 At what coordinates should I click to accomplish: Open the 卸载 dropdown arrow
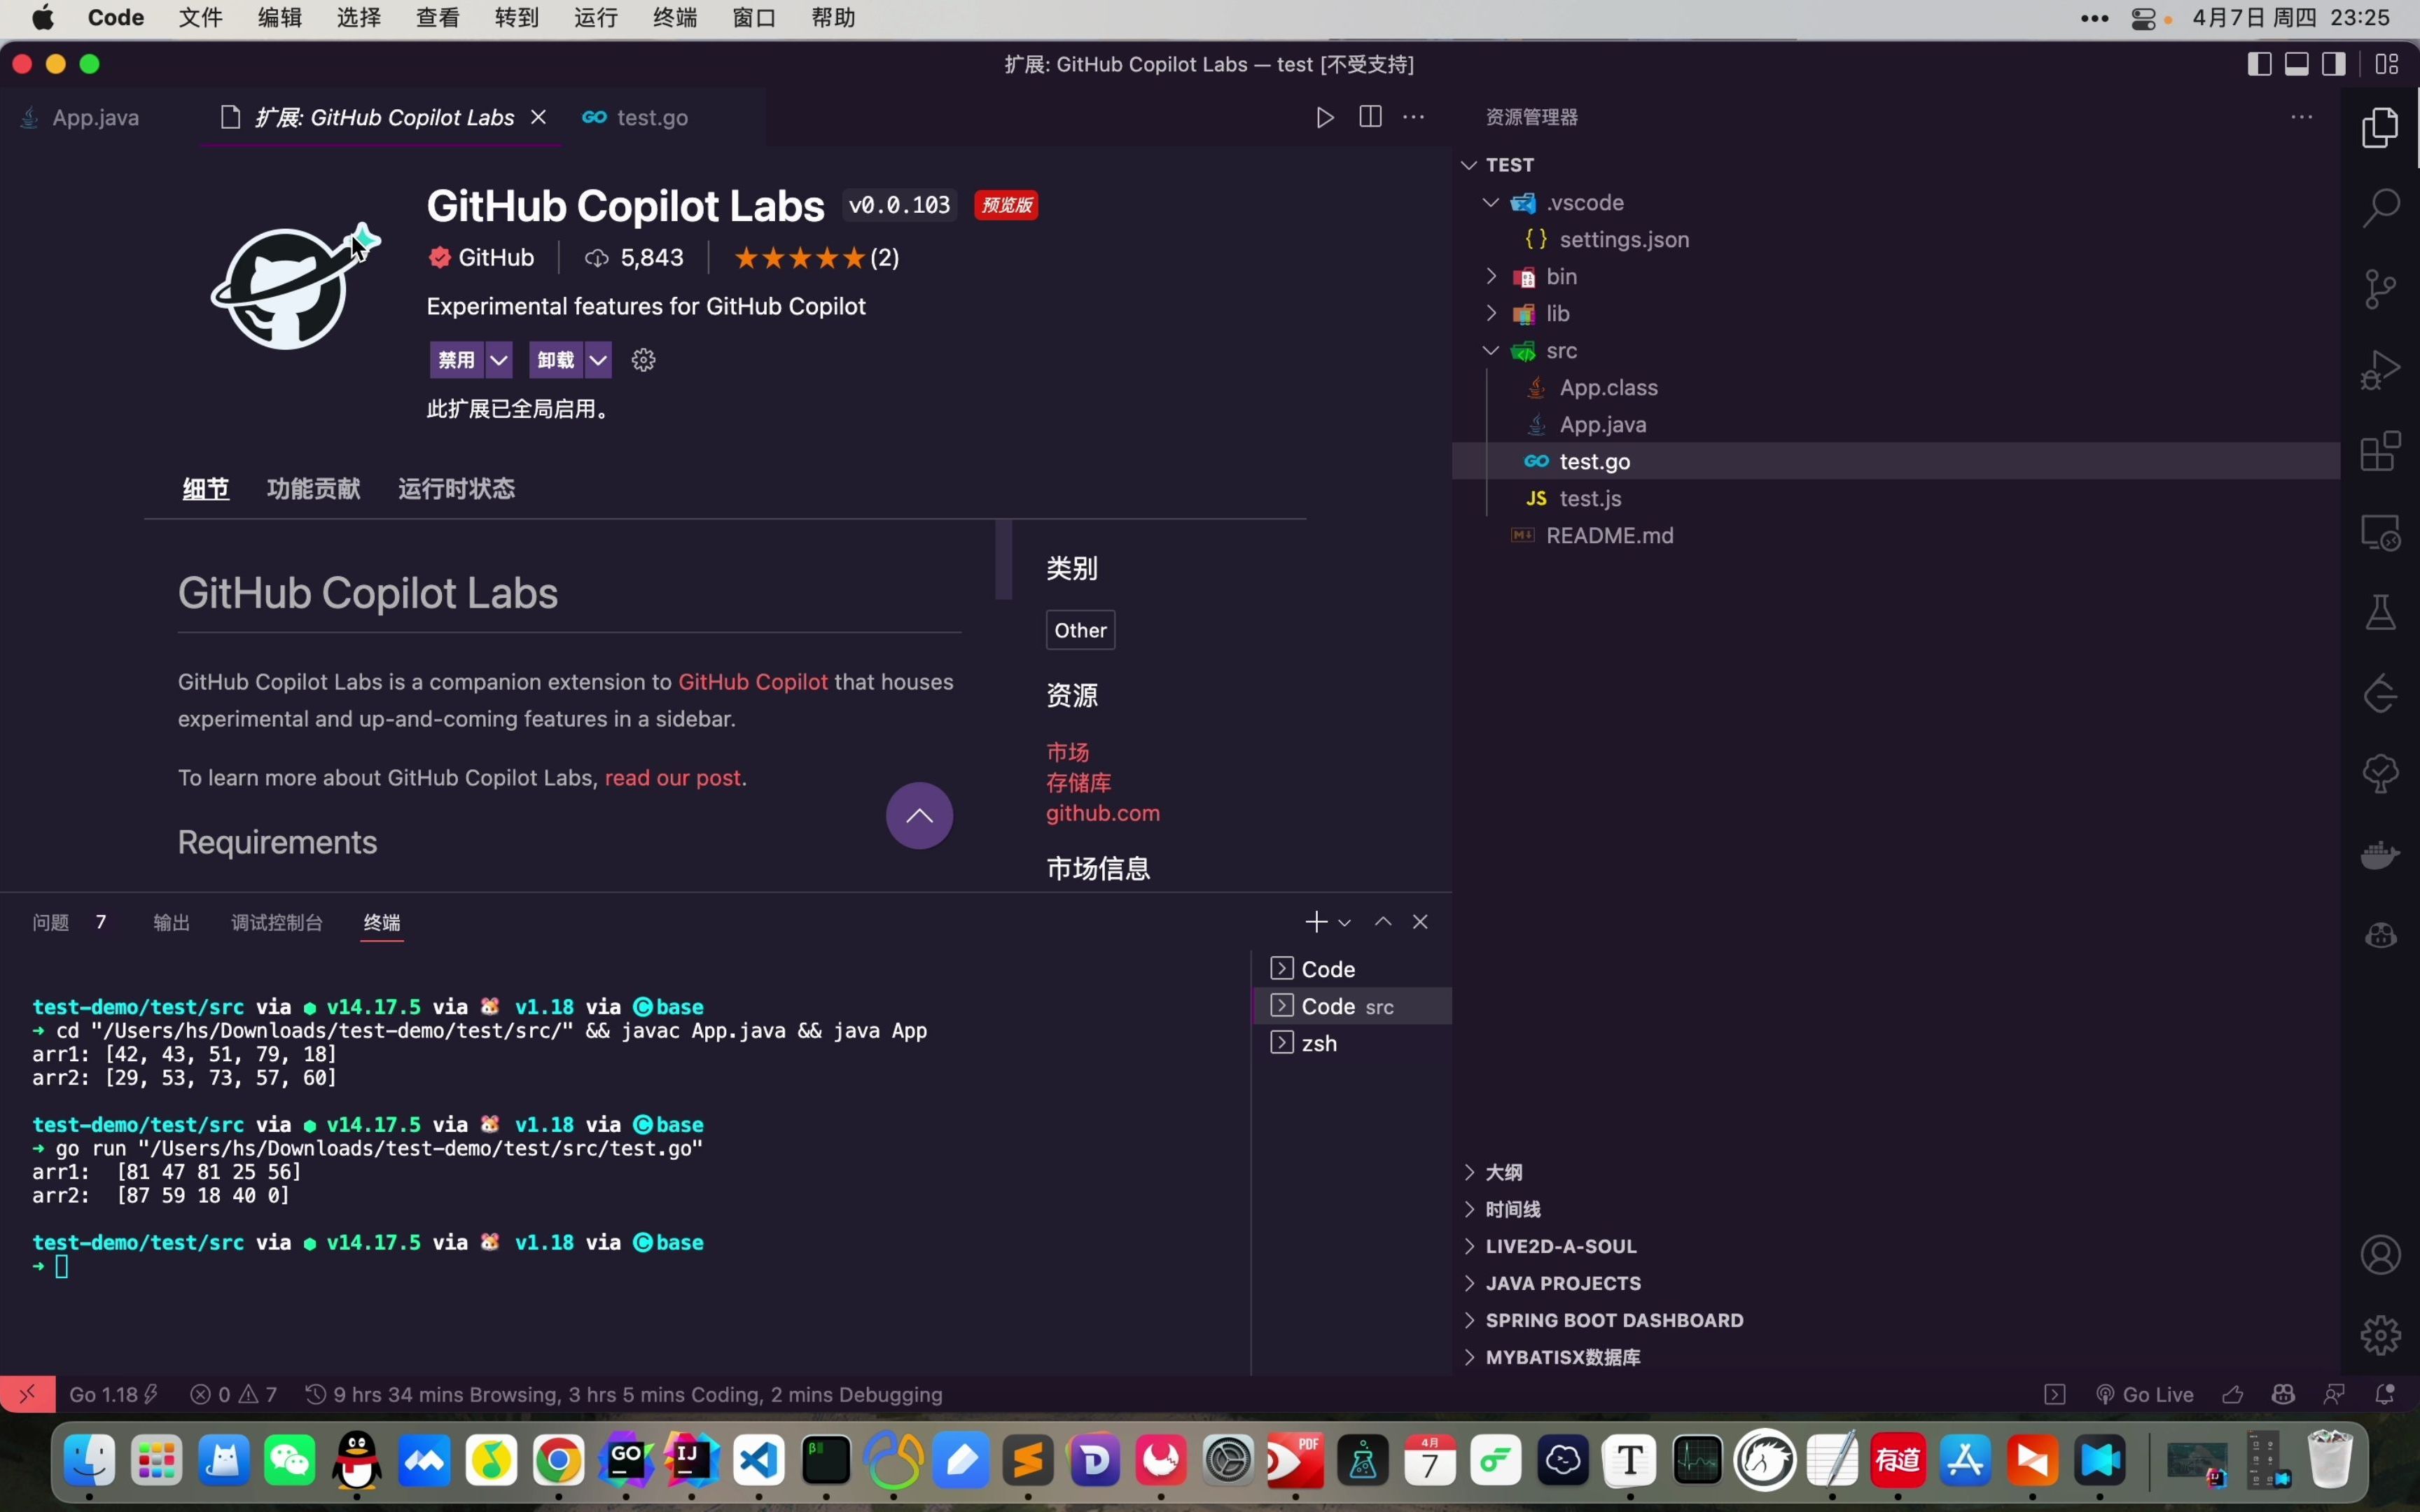pyautogui.click(x=598, y=360)
